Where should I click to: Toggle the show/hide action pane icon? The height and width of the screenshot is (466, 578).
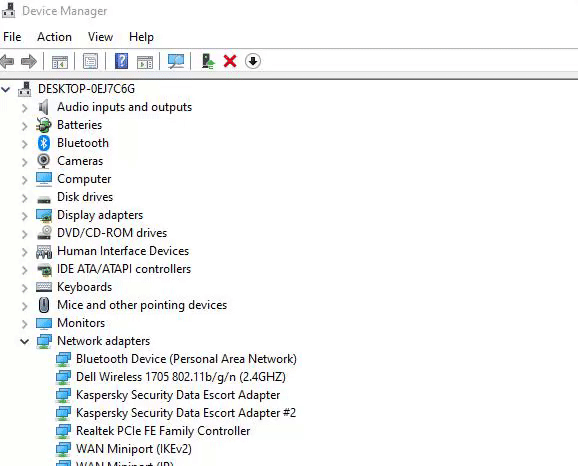coord(145,62)
